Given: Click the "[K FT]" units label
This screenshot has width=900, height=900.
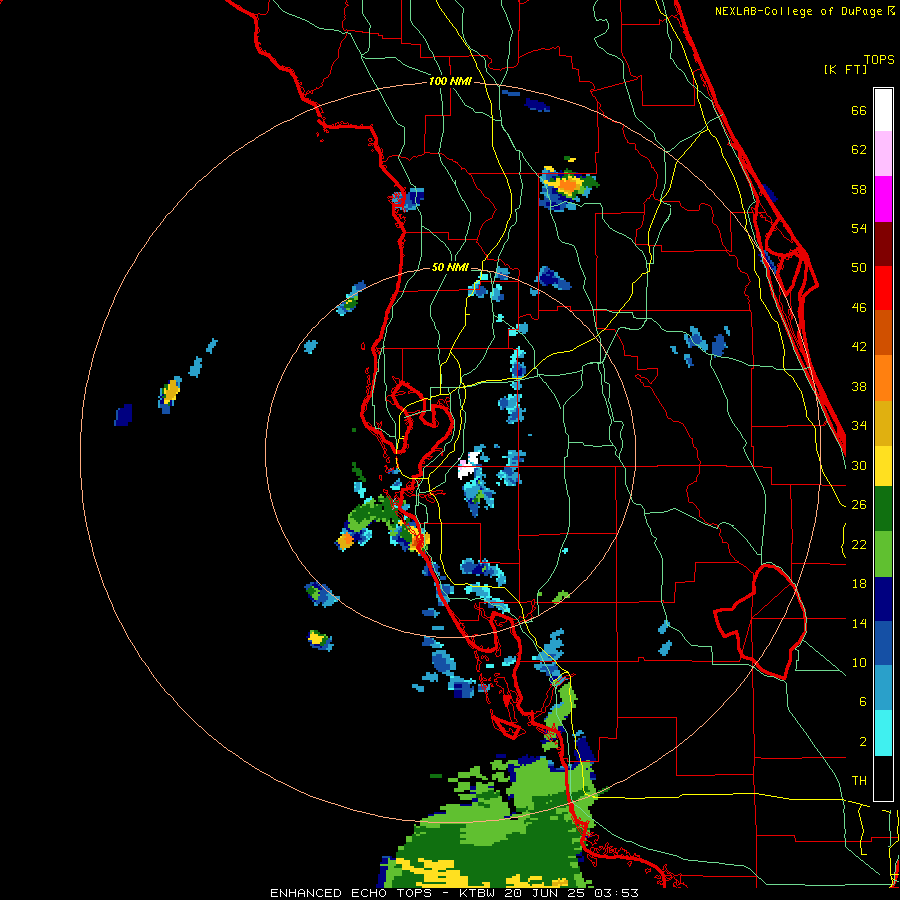Looking at the screenshot, I should coord(845,69).
